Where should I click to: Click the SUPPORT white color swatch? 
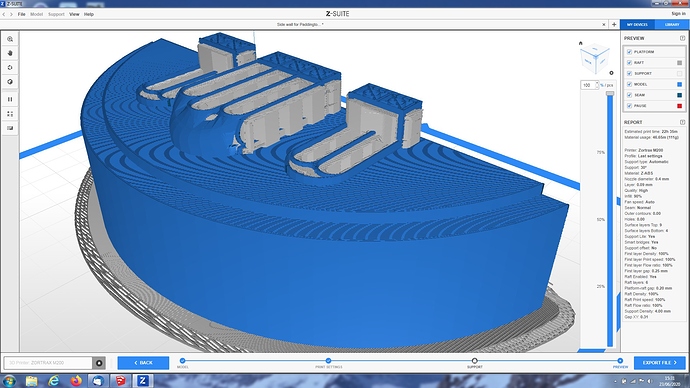[679, 73]
